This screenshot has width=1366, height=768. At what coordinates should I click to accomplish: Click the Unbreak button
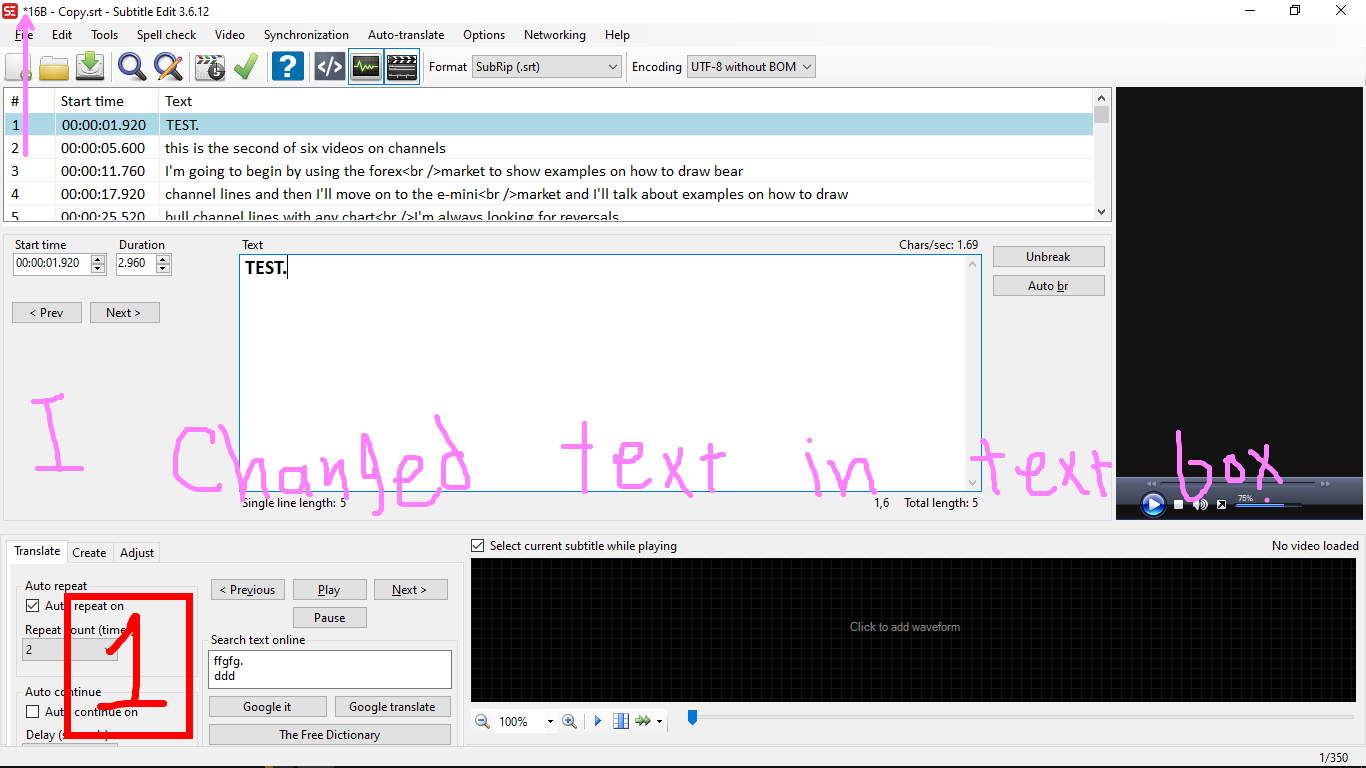pos(1048,256)
